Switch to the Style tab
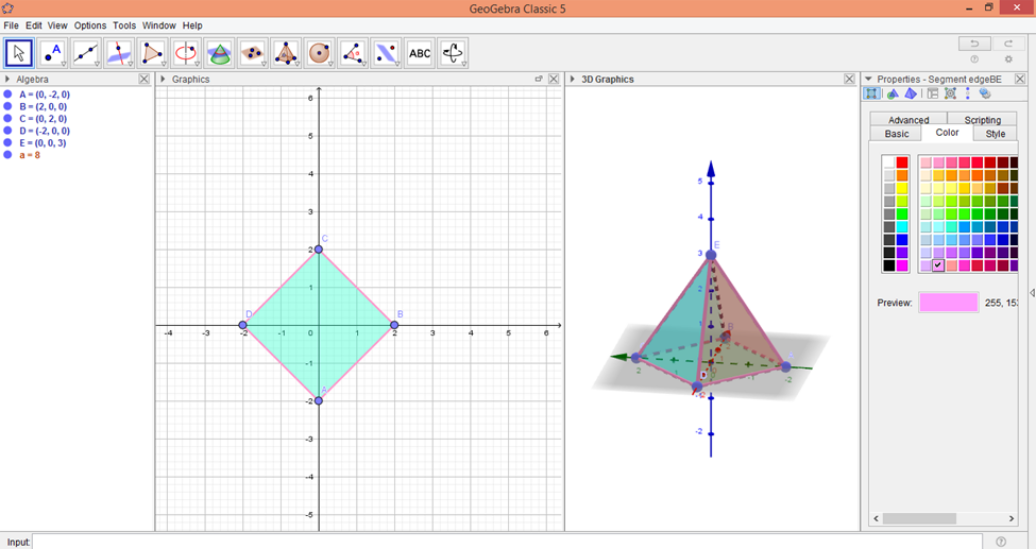The image size is (1036, 549). click(x=995, y=133)
